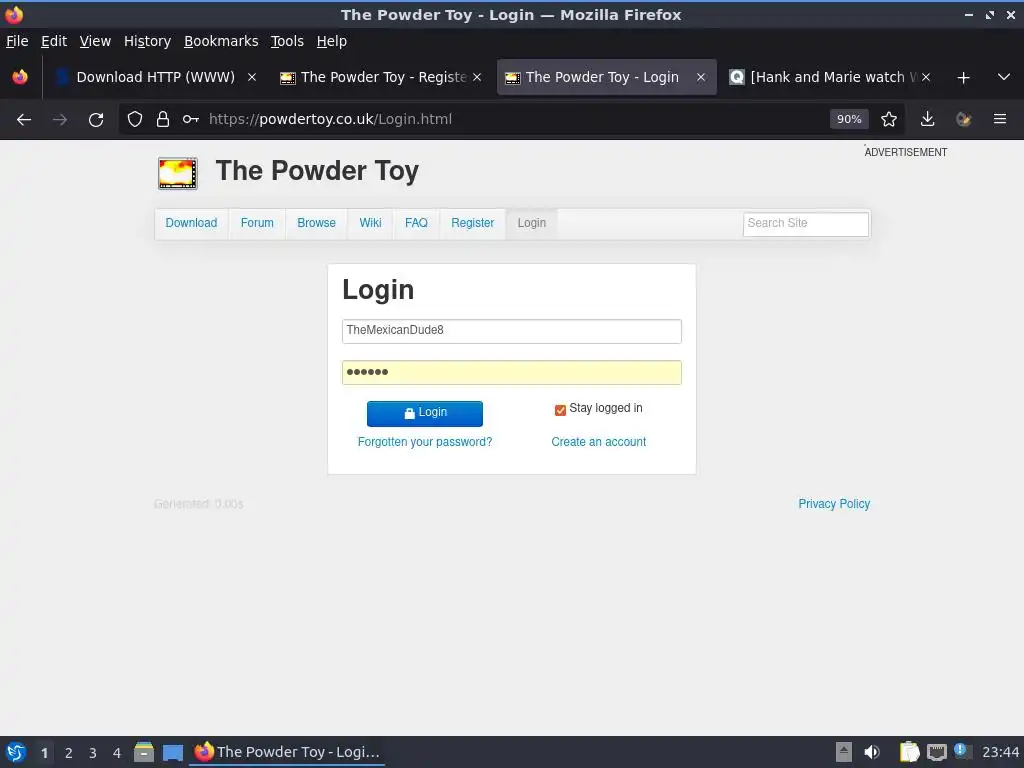The width and height of the screenshot is (1024, 768).
Task: Switch to workspace 4
Action: (117, 753)
